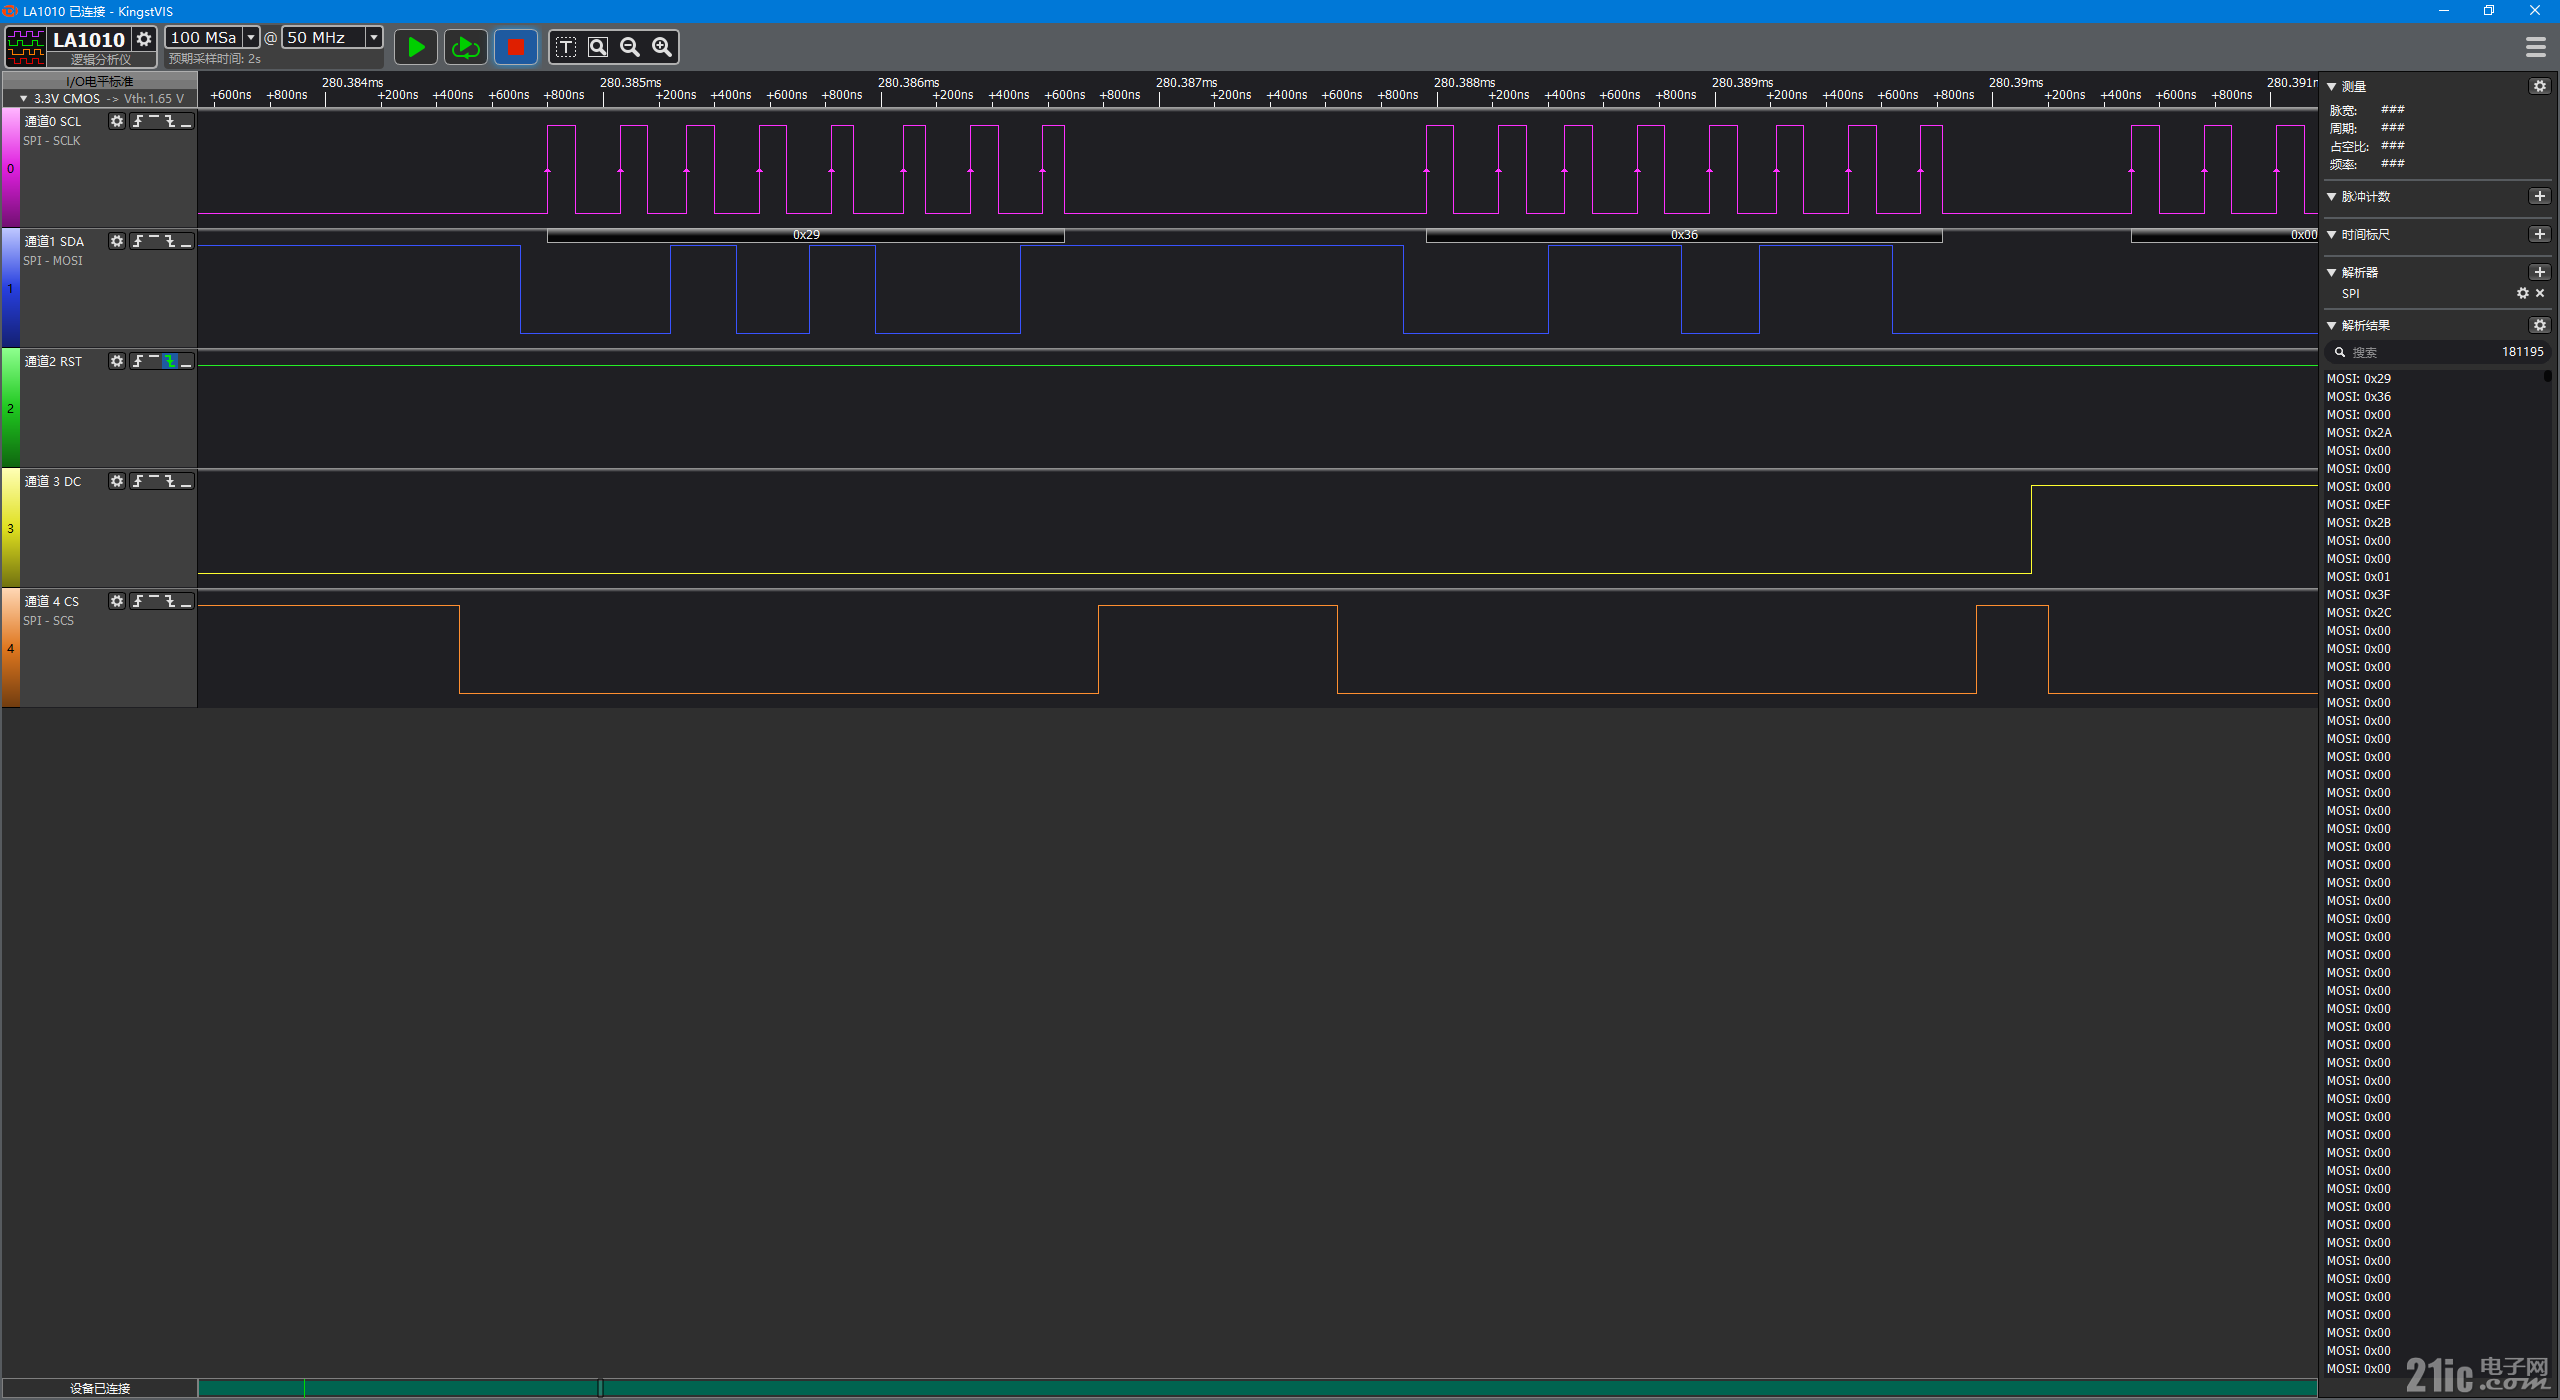Image resolution: width=2560 pixels, height=1400 pixels.
Task: Open the sample depth 100 MSa dropdown
Action: pos(251,37)
